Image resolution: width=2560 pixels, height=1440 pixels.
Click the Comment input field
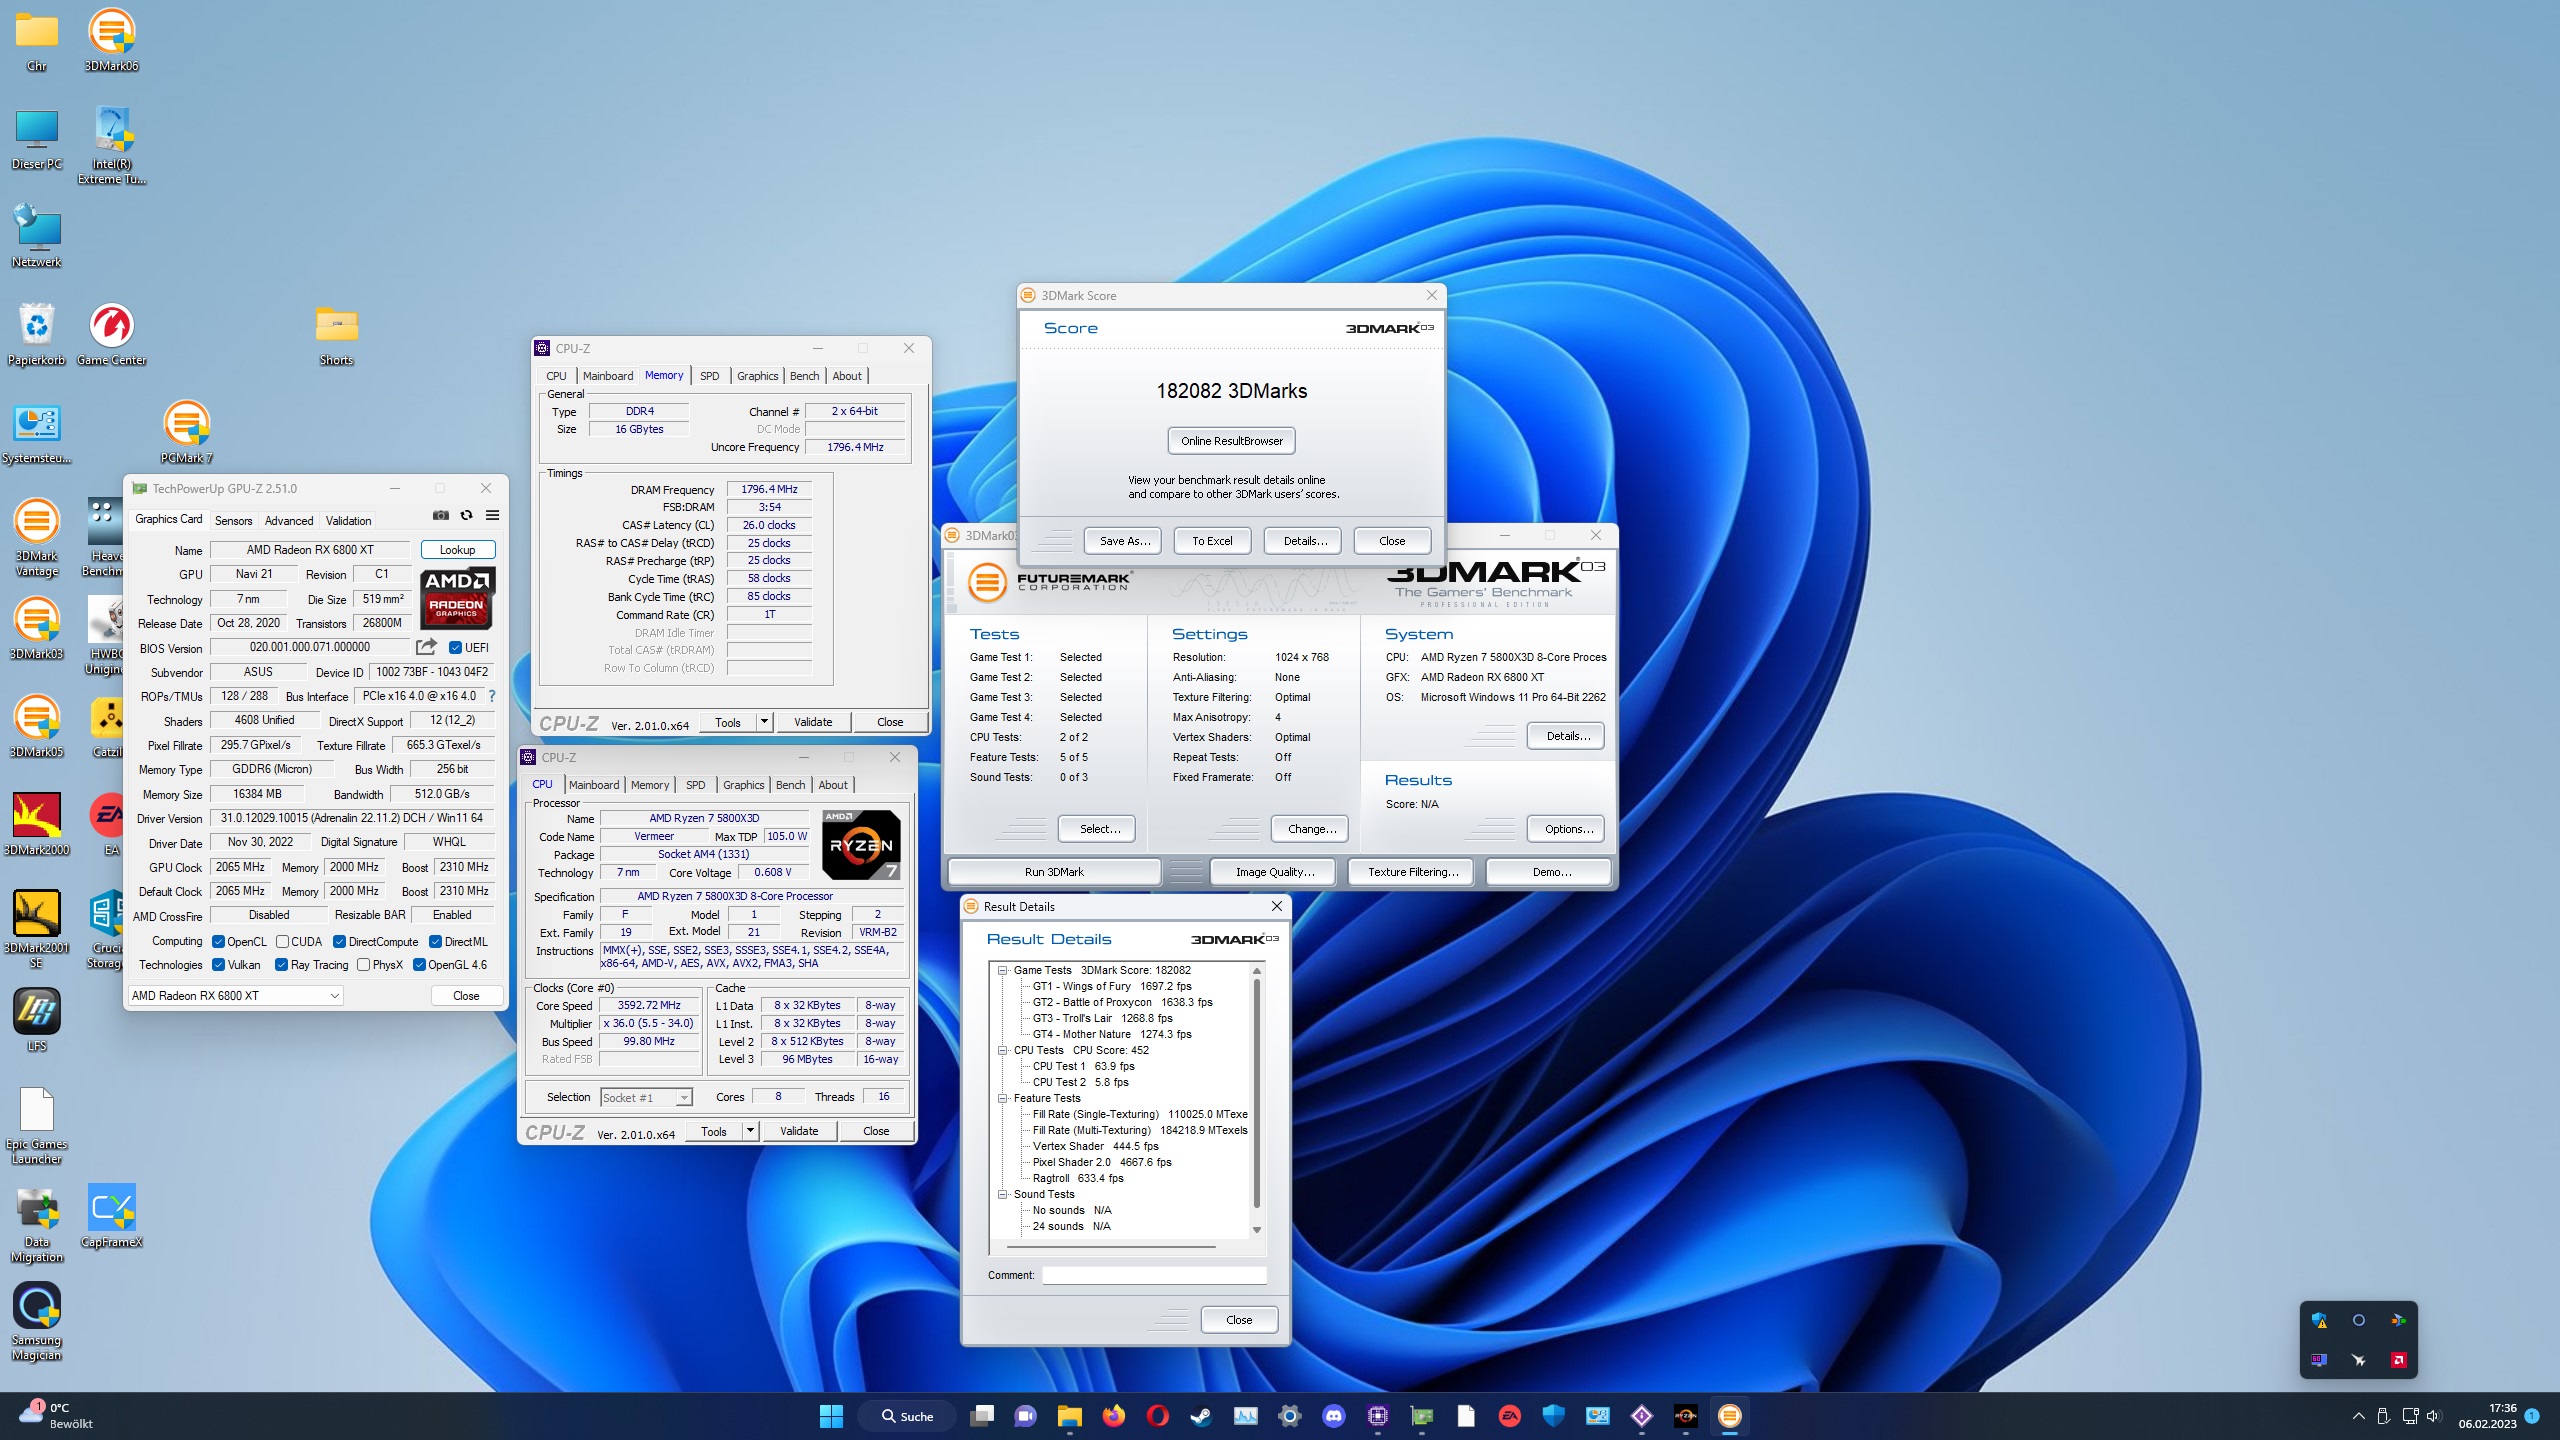tap(1154, 1275)
